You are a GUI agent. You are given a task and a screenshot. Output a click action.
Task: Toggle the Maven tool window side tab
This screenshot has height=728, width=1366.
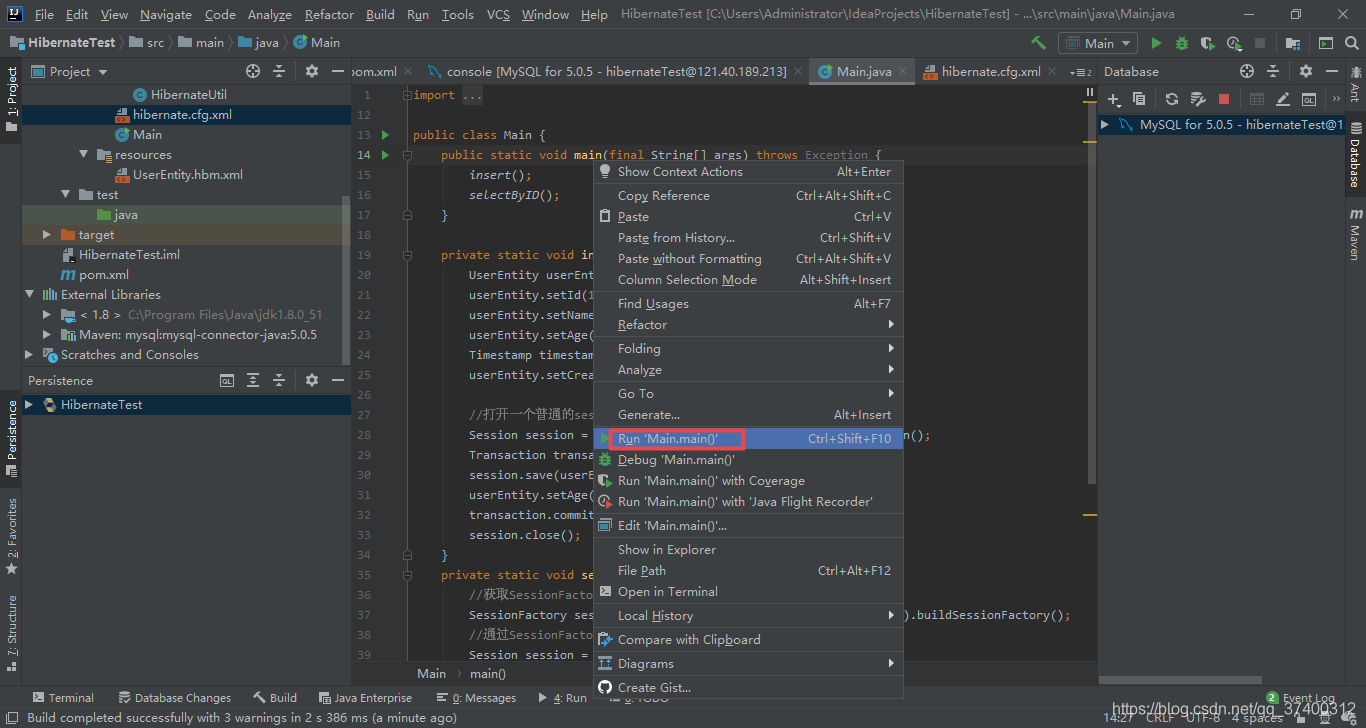1355,233
